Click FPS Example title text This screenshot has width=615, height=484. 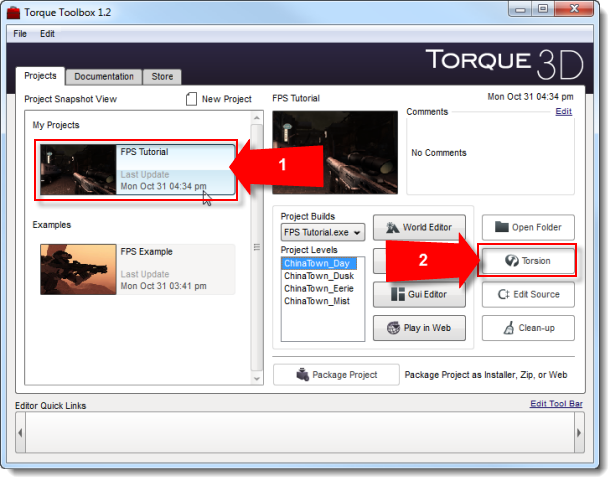pos(146,251)
